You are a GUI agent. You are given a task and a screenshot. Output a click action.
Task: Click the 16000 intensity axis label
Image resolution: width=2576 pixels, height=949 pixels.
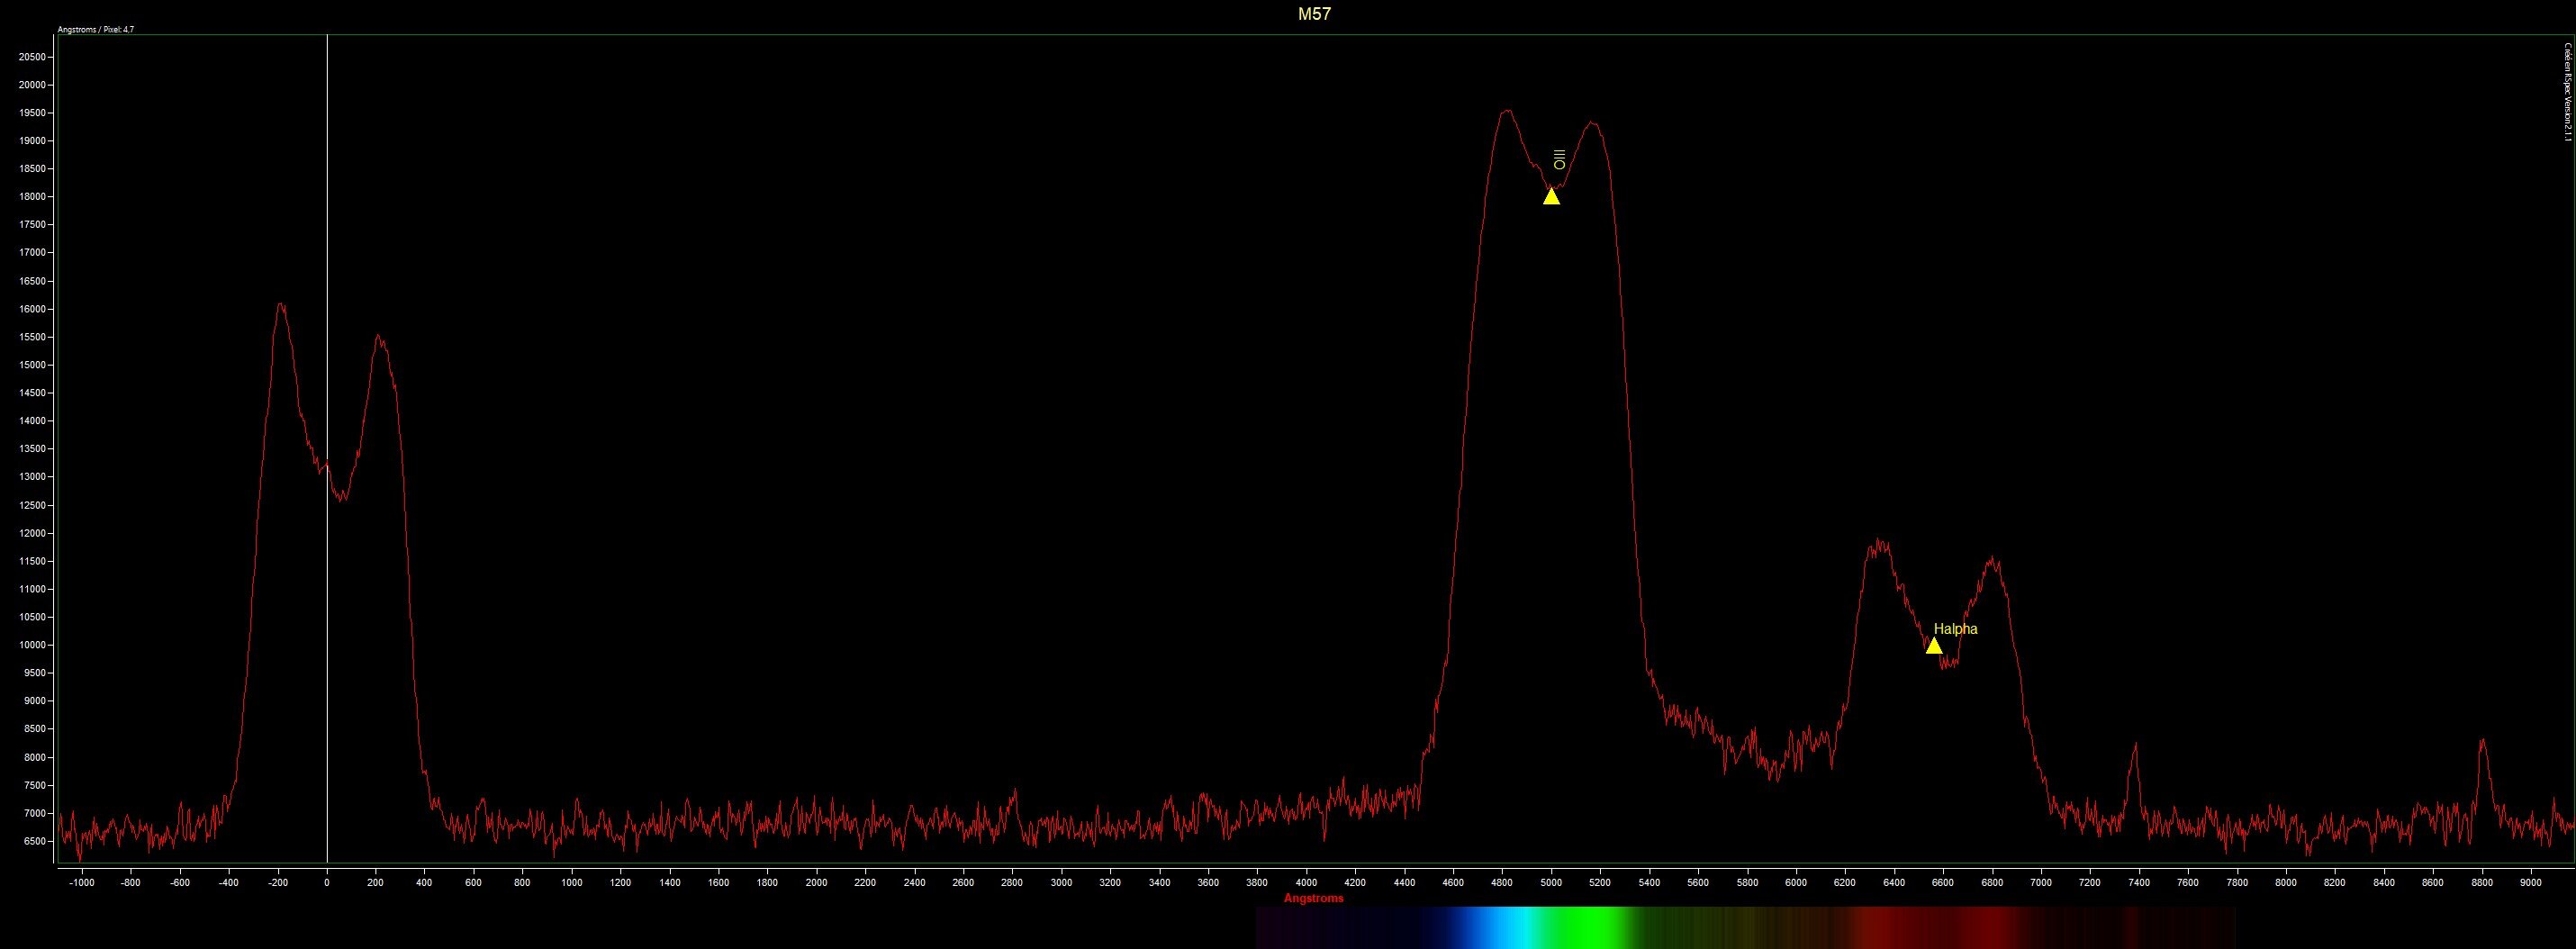pos(33,309)
